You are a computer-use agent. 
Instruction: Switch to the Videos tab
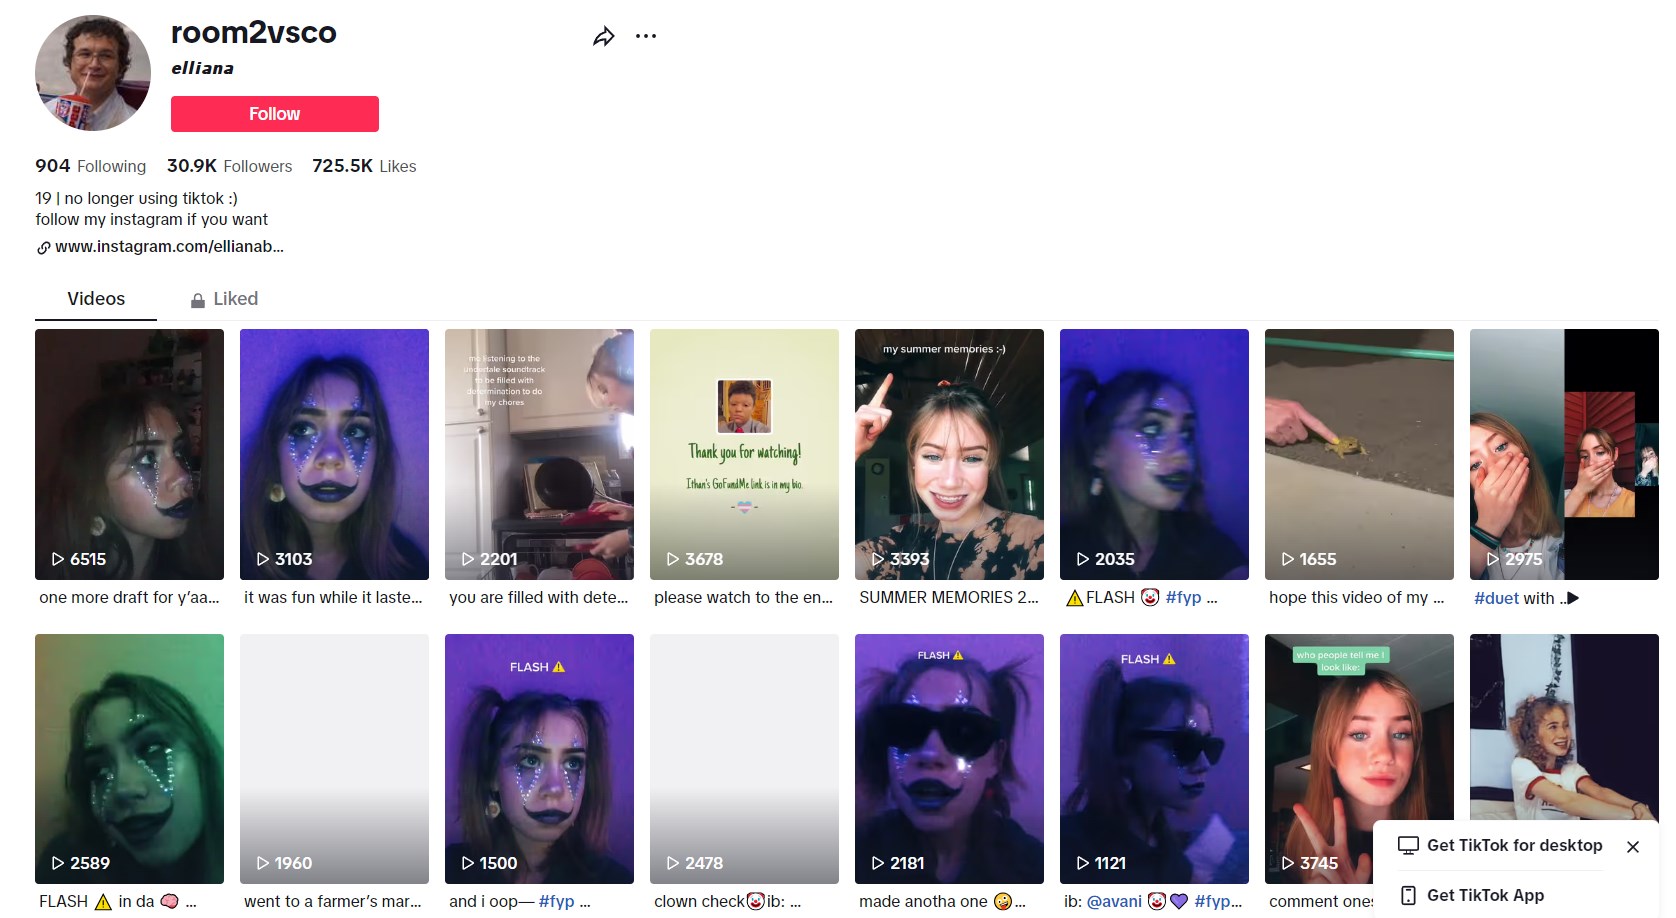[x=96, y=299]
